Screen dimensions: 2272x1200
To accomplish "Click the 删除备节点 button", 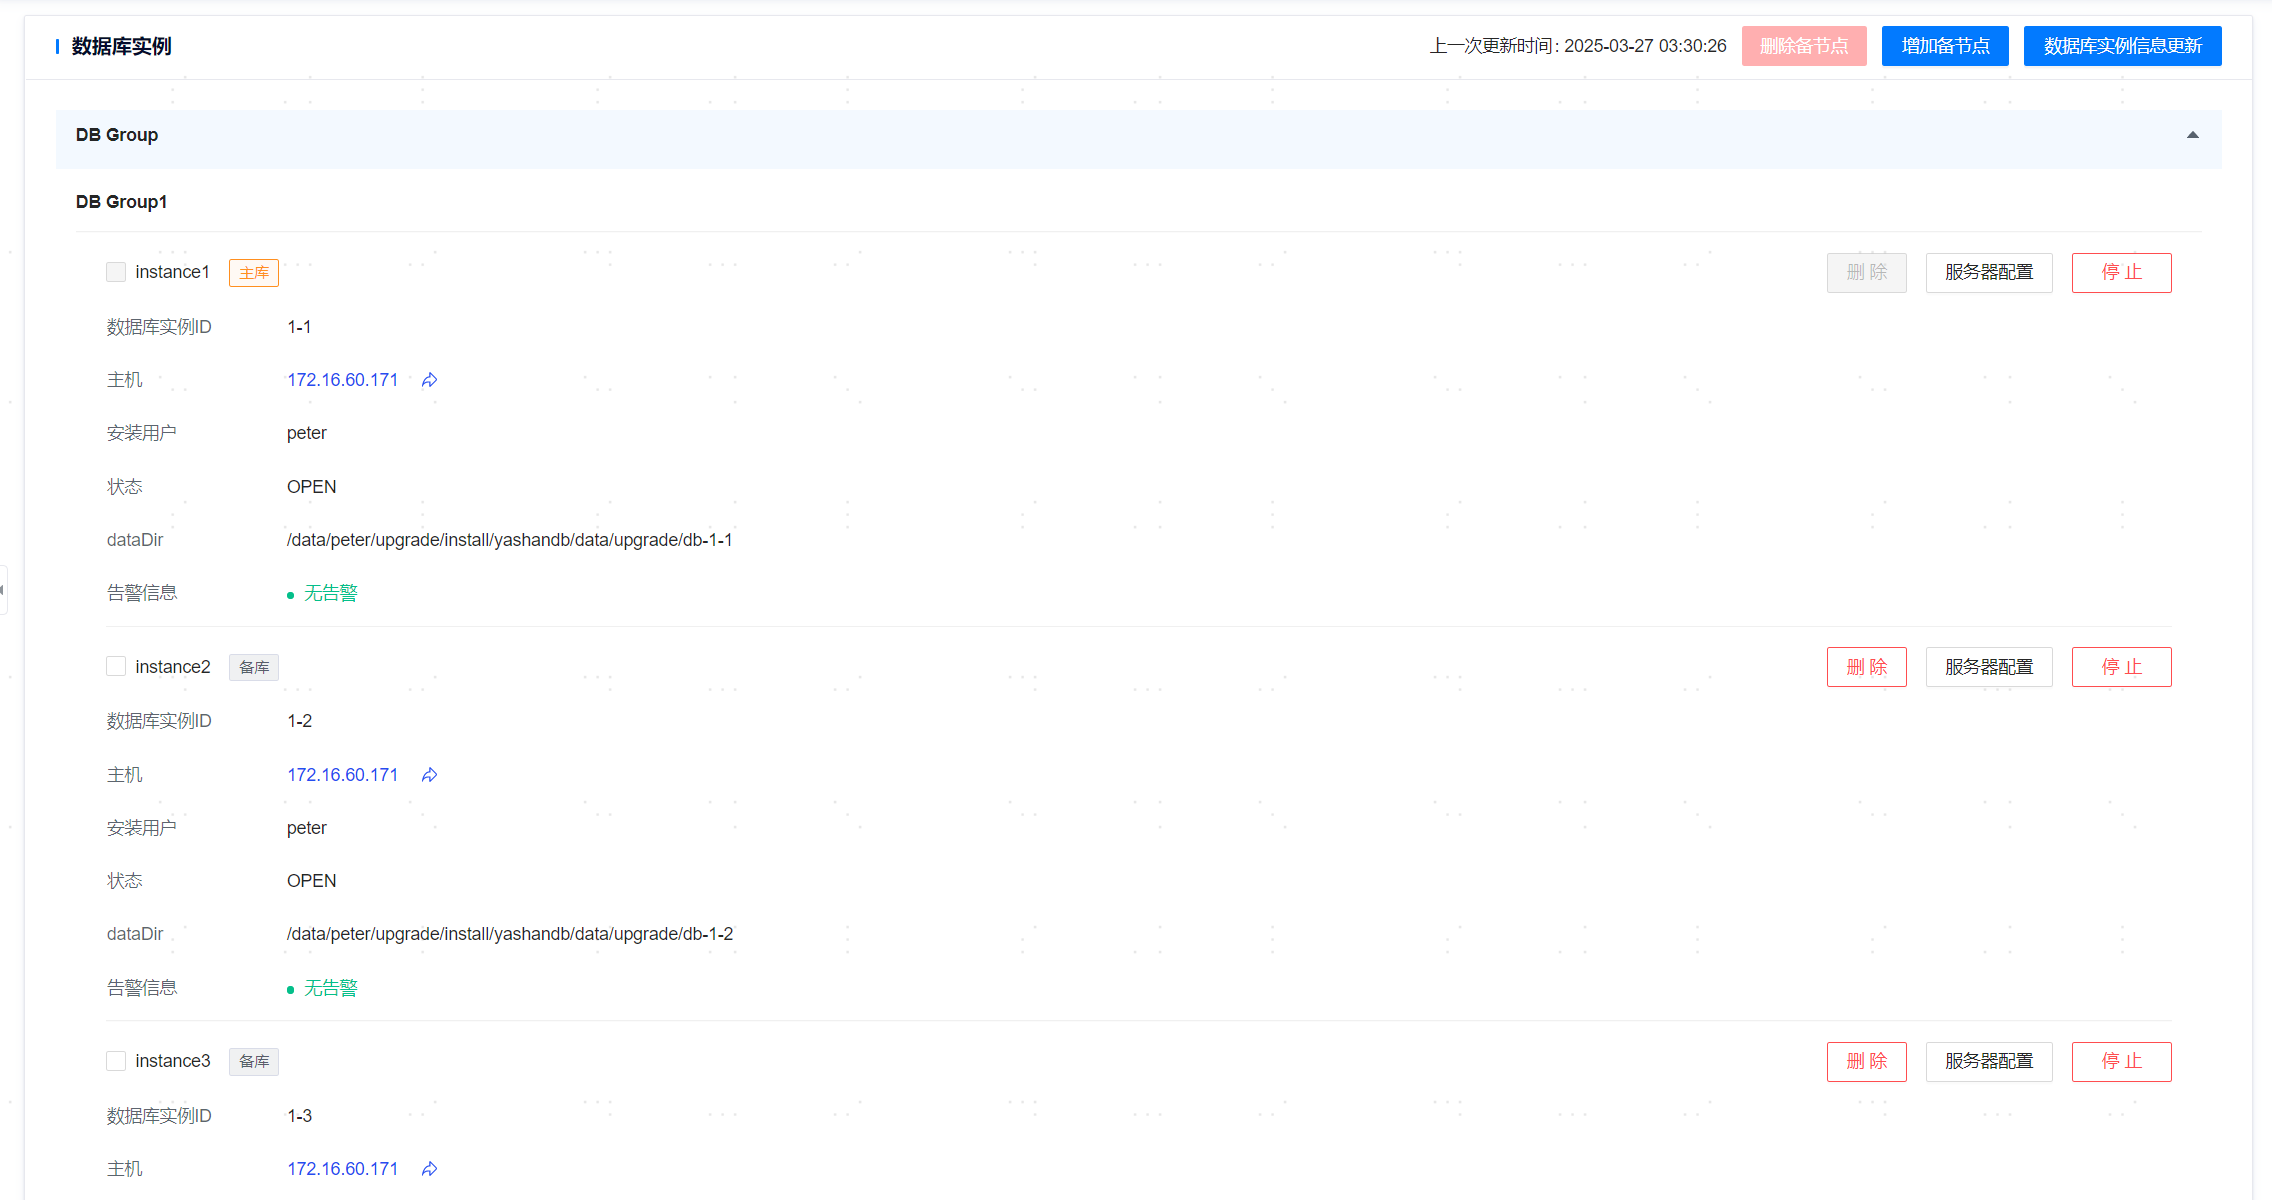I will coord(1803,46).
